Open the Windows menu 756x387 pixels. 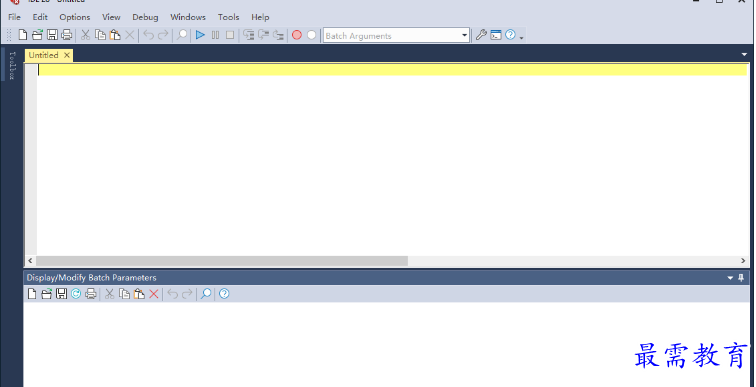click(188, 17)
